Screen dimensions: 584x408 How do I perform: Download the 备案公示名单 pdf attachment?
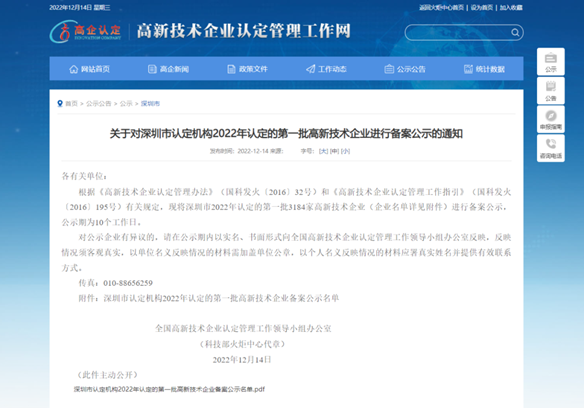point(169,389)
